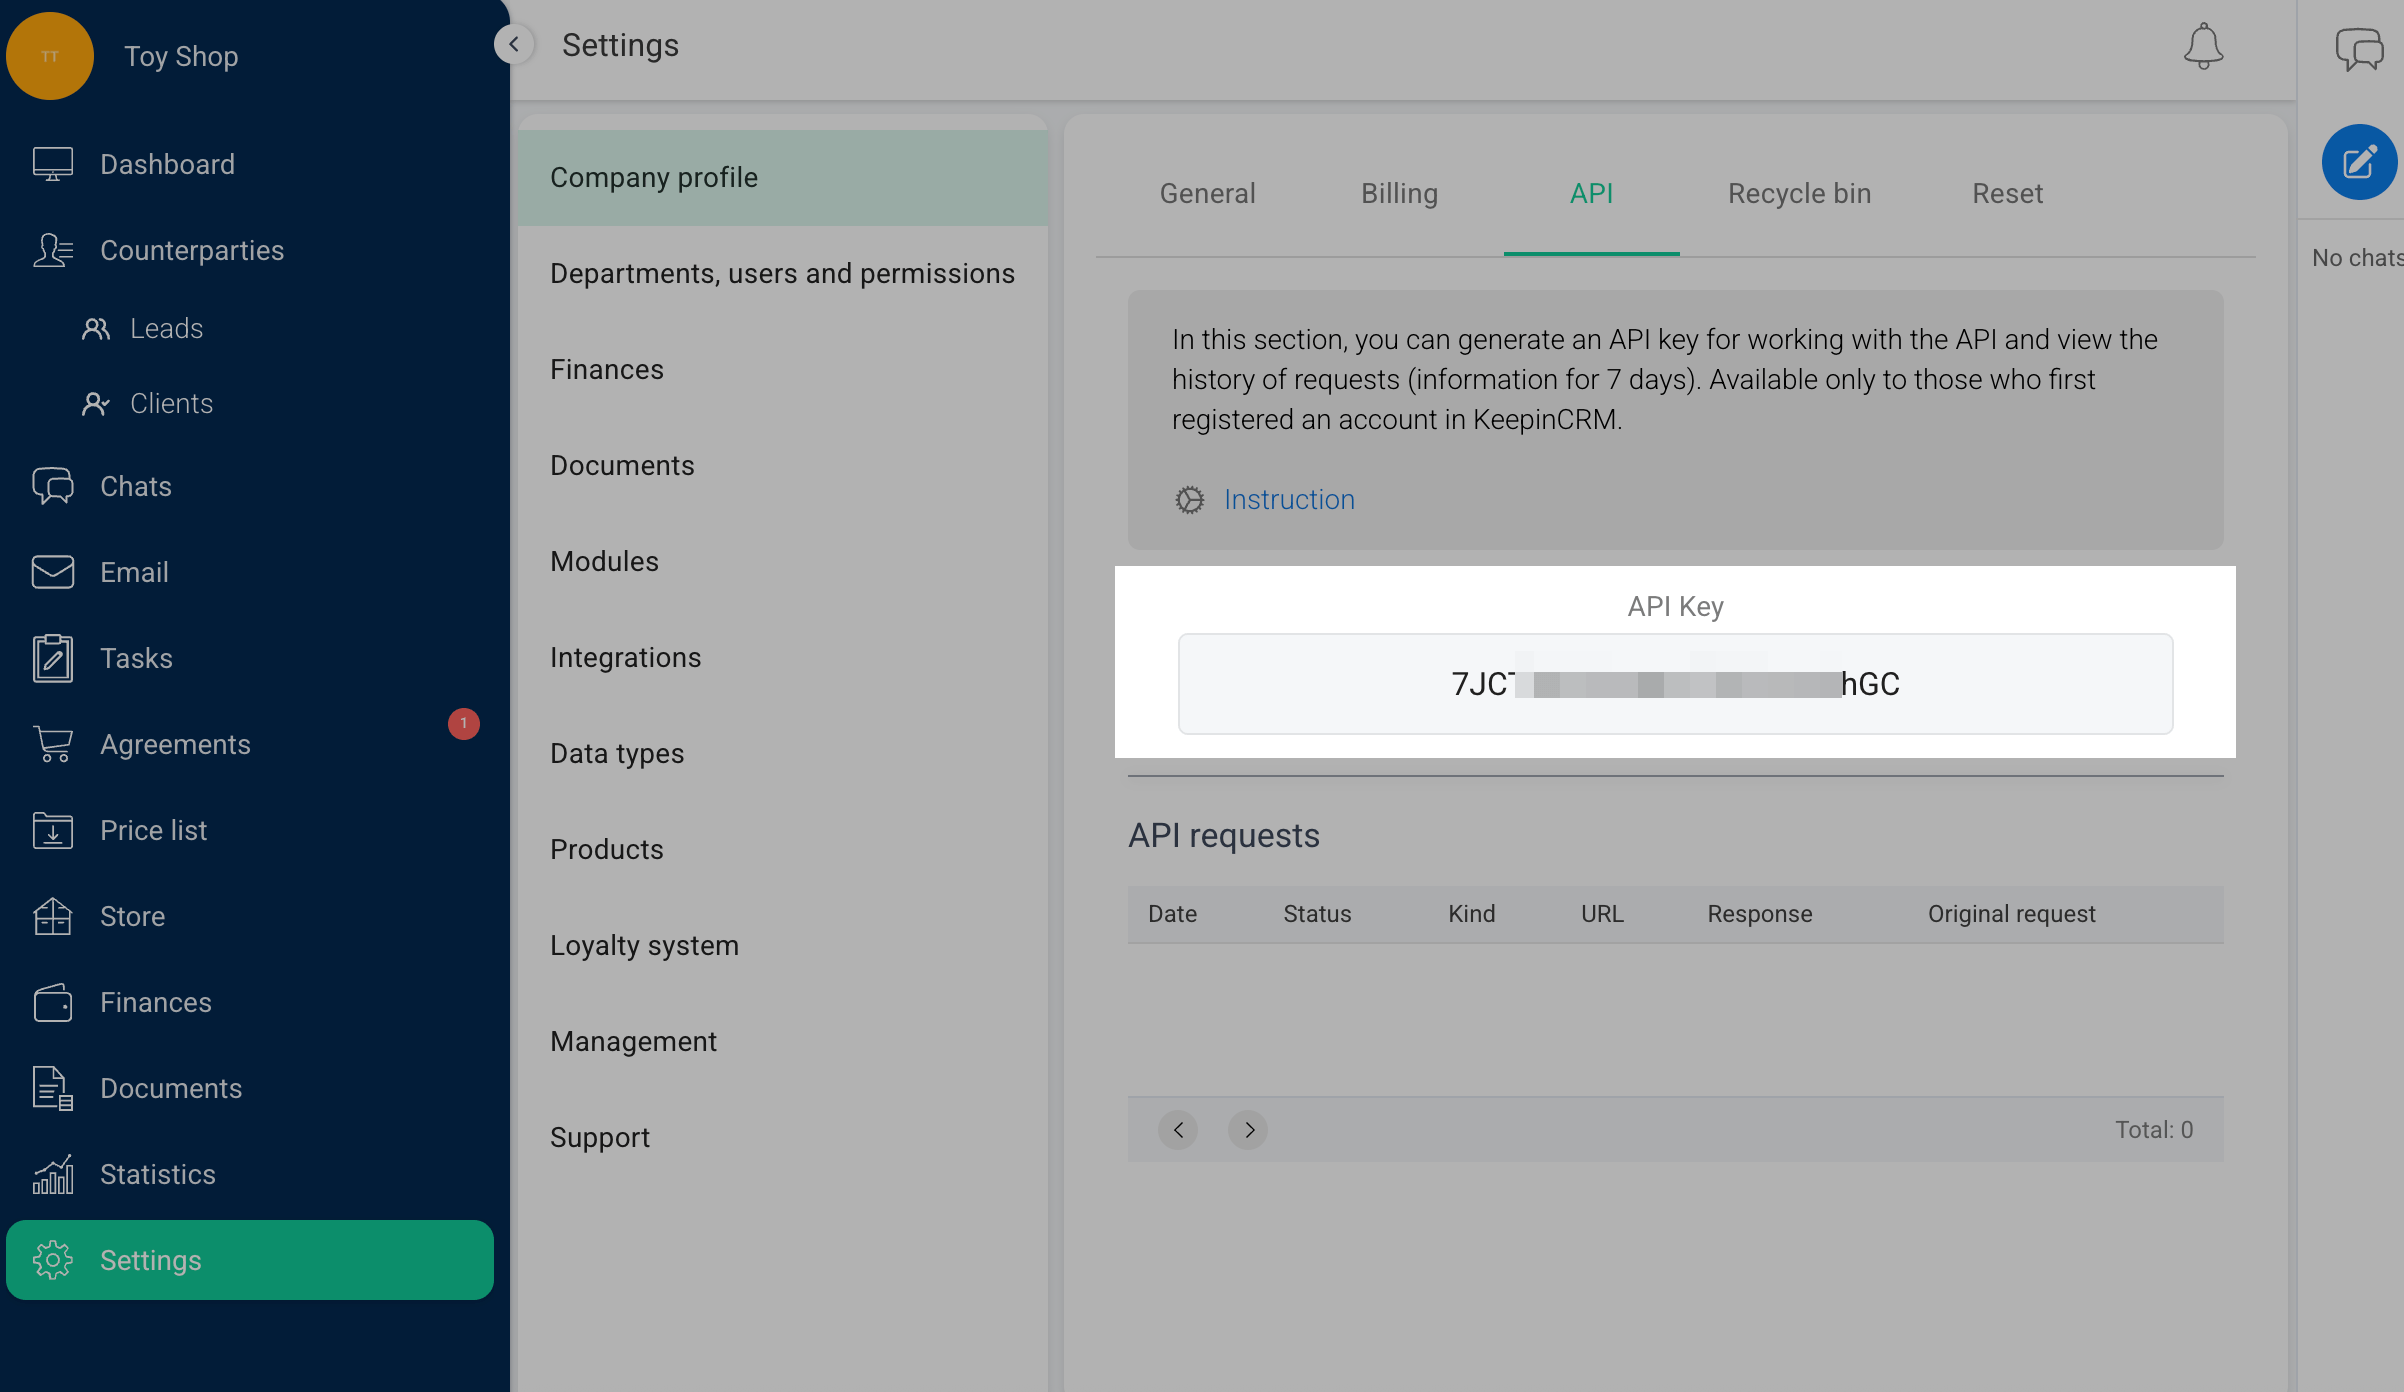Open Leads under Counterparties

click(x=166, y=328)
